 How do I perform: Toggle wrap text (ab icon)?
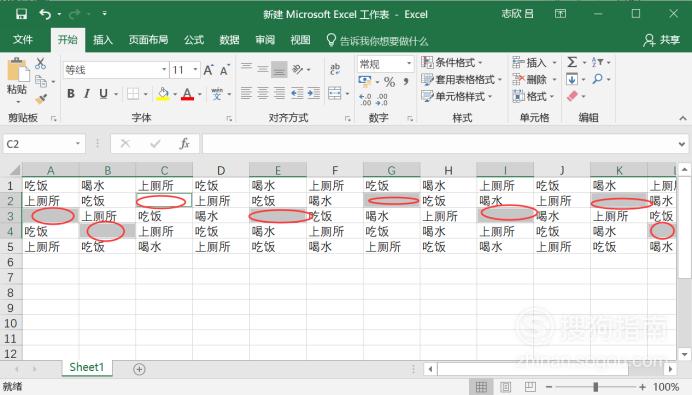tap(335, 69)
